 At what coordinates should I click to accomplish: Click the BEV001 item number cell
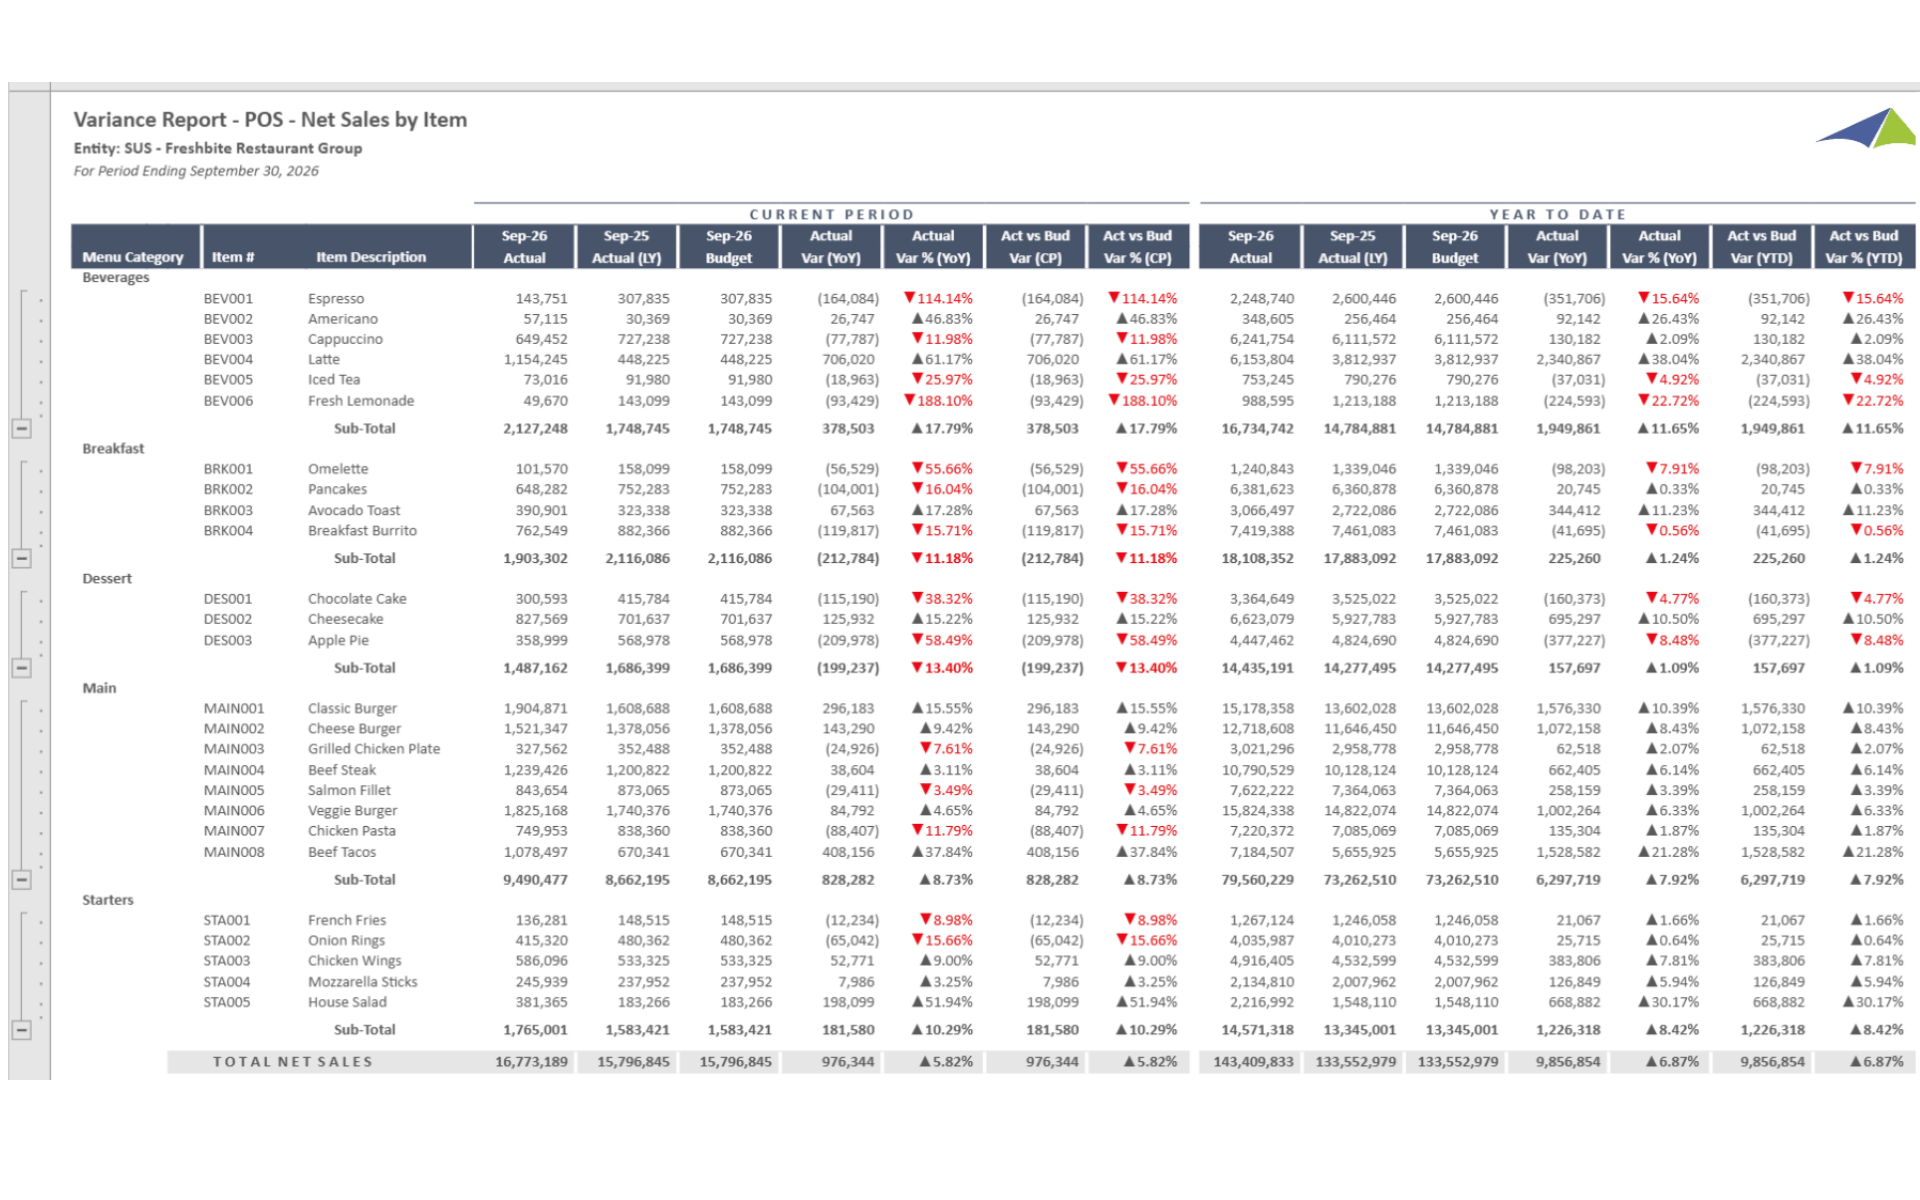[228, 298]
